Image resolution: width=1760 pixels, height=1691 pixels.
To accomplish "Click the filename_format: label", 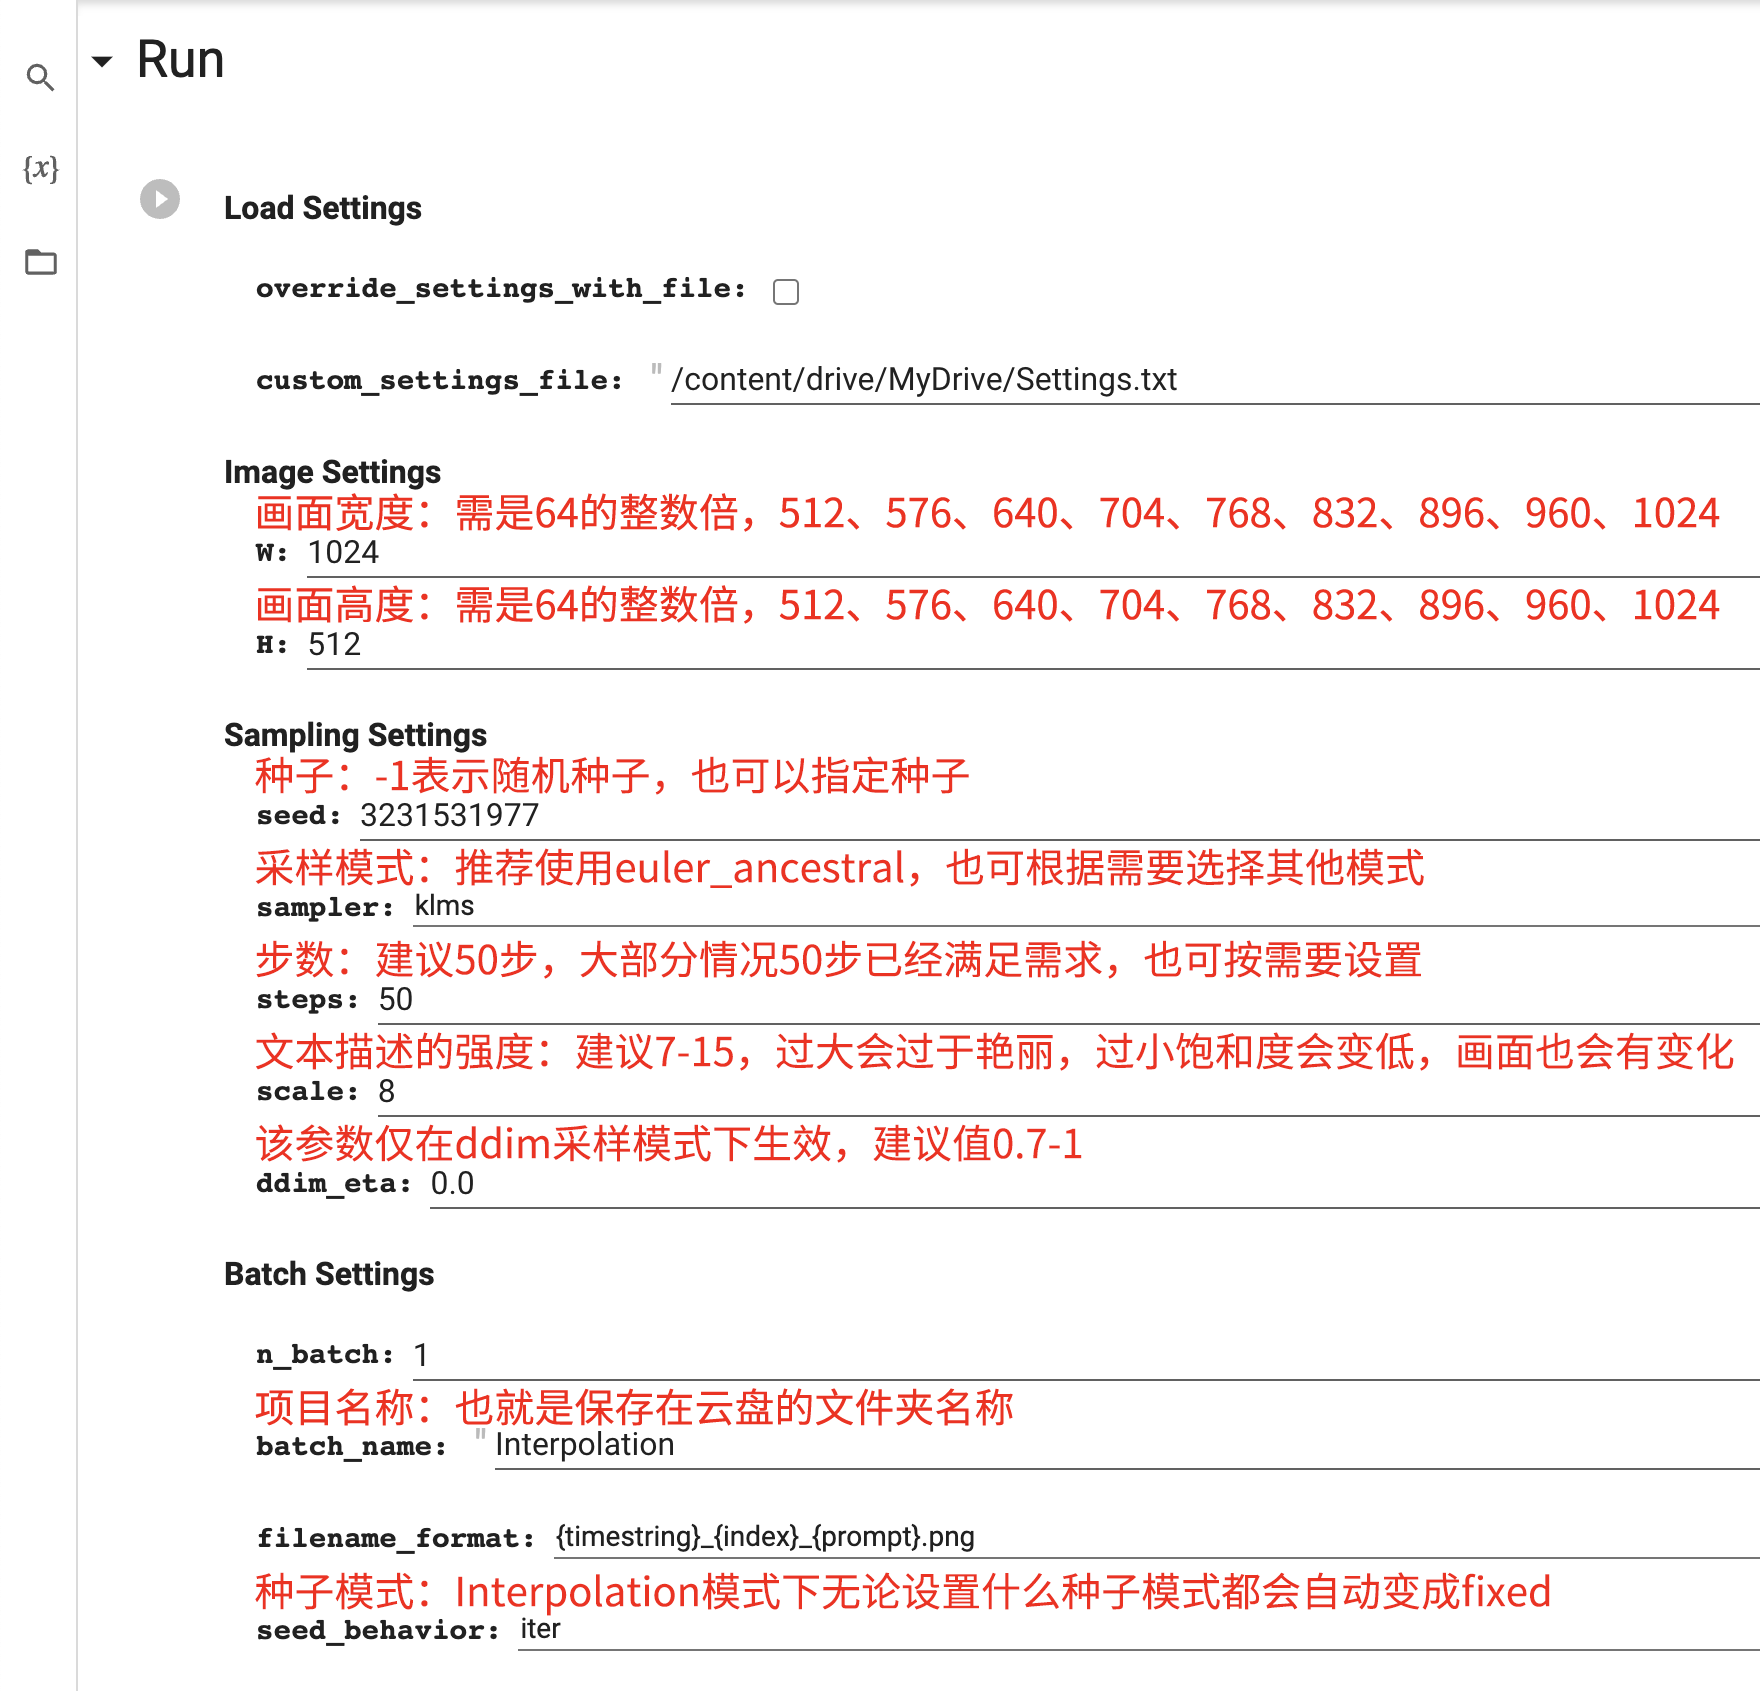I will click(396, 1539).
